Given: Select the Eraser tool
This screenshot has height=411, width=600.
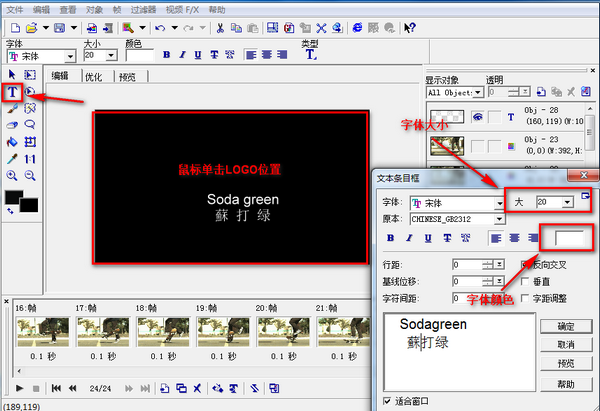Looking at the screenshot, I should [12, 125].
